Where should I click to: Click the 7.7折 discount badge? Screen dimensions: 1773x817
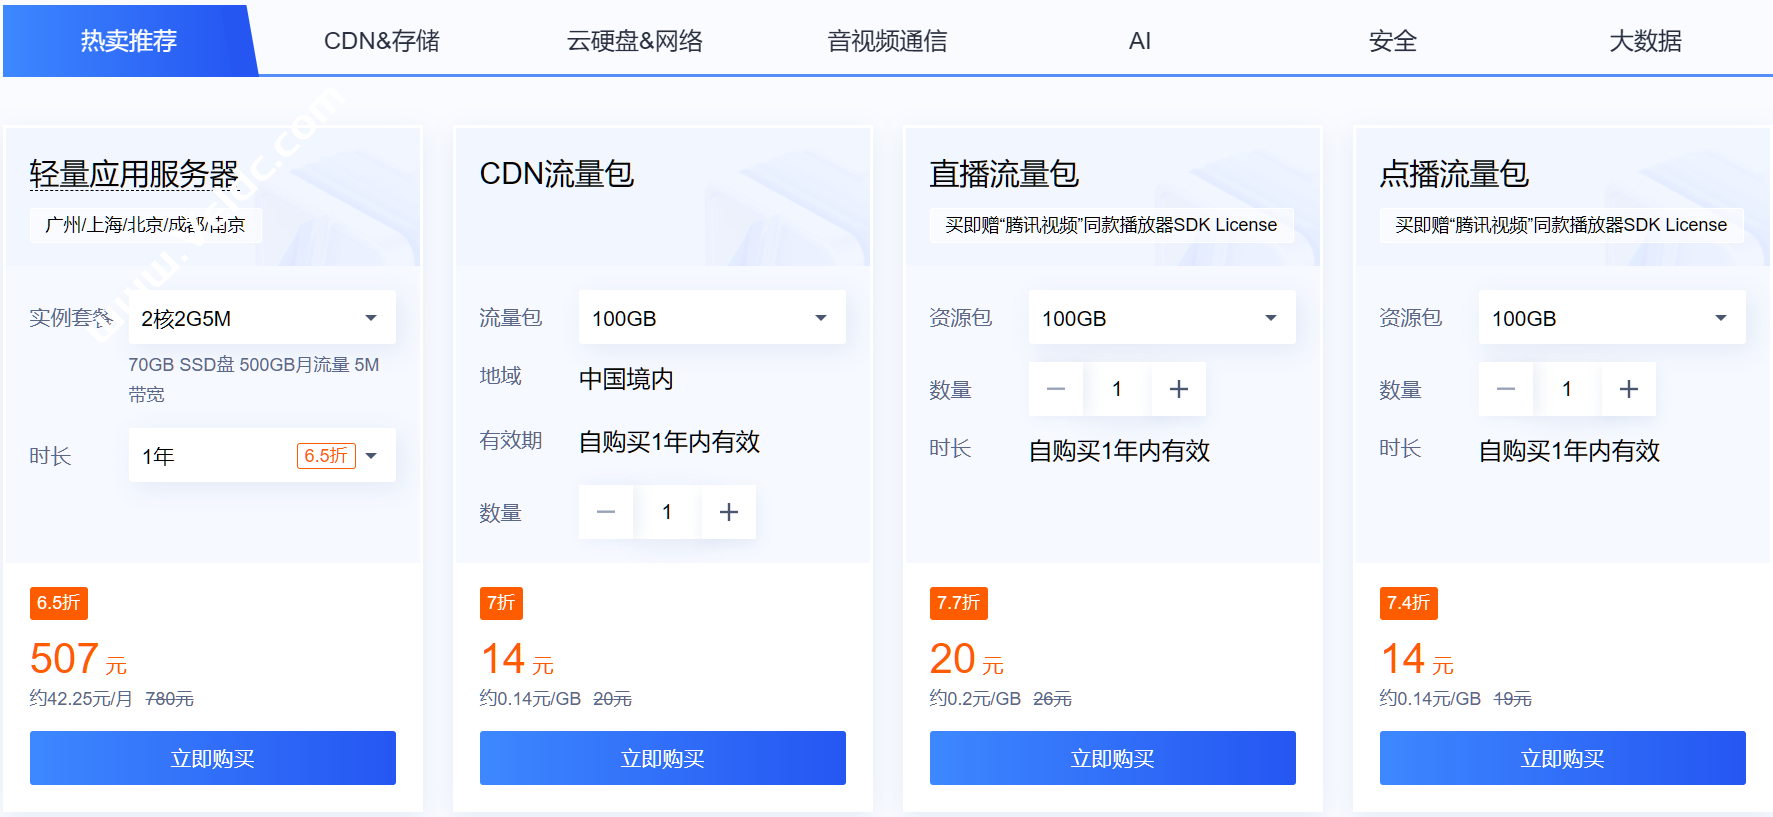(x=959, y=603)
